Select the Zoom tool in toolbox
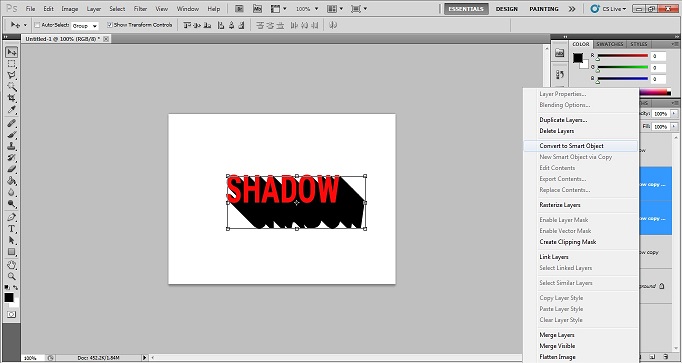 pos(12,276)
